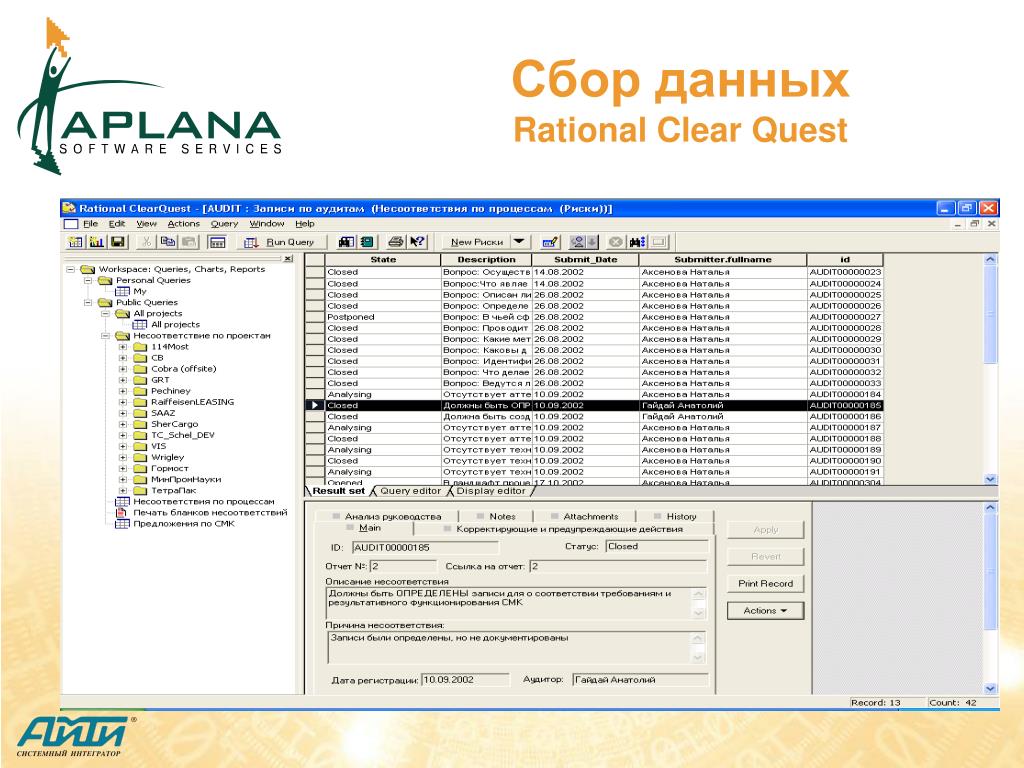
Task: Open Корректирующие и предупреждающие действия tab
Action: tap(564, 529)
